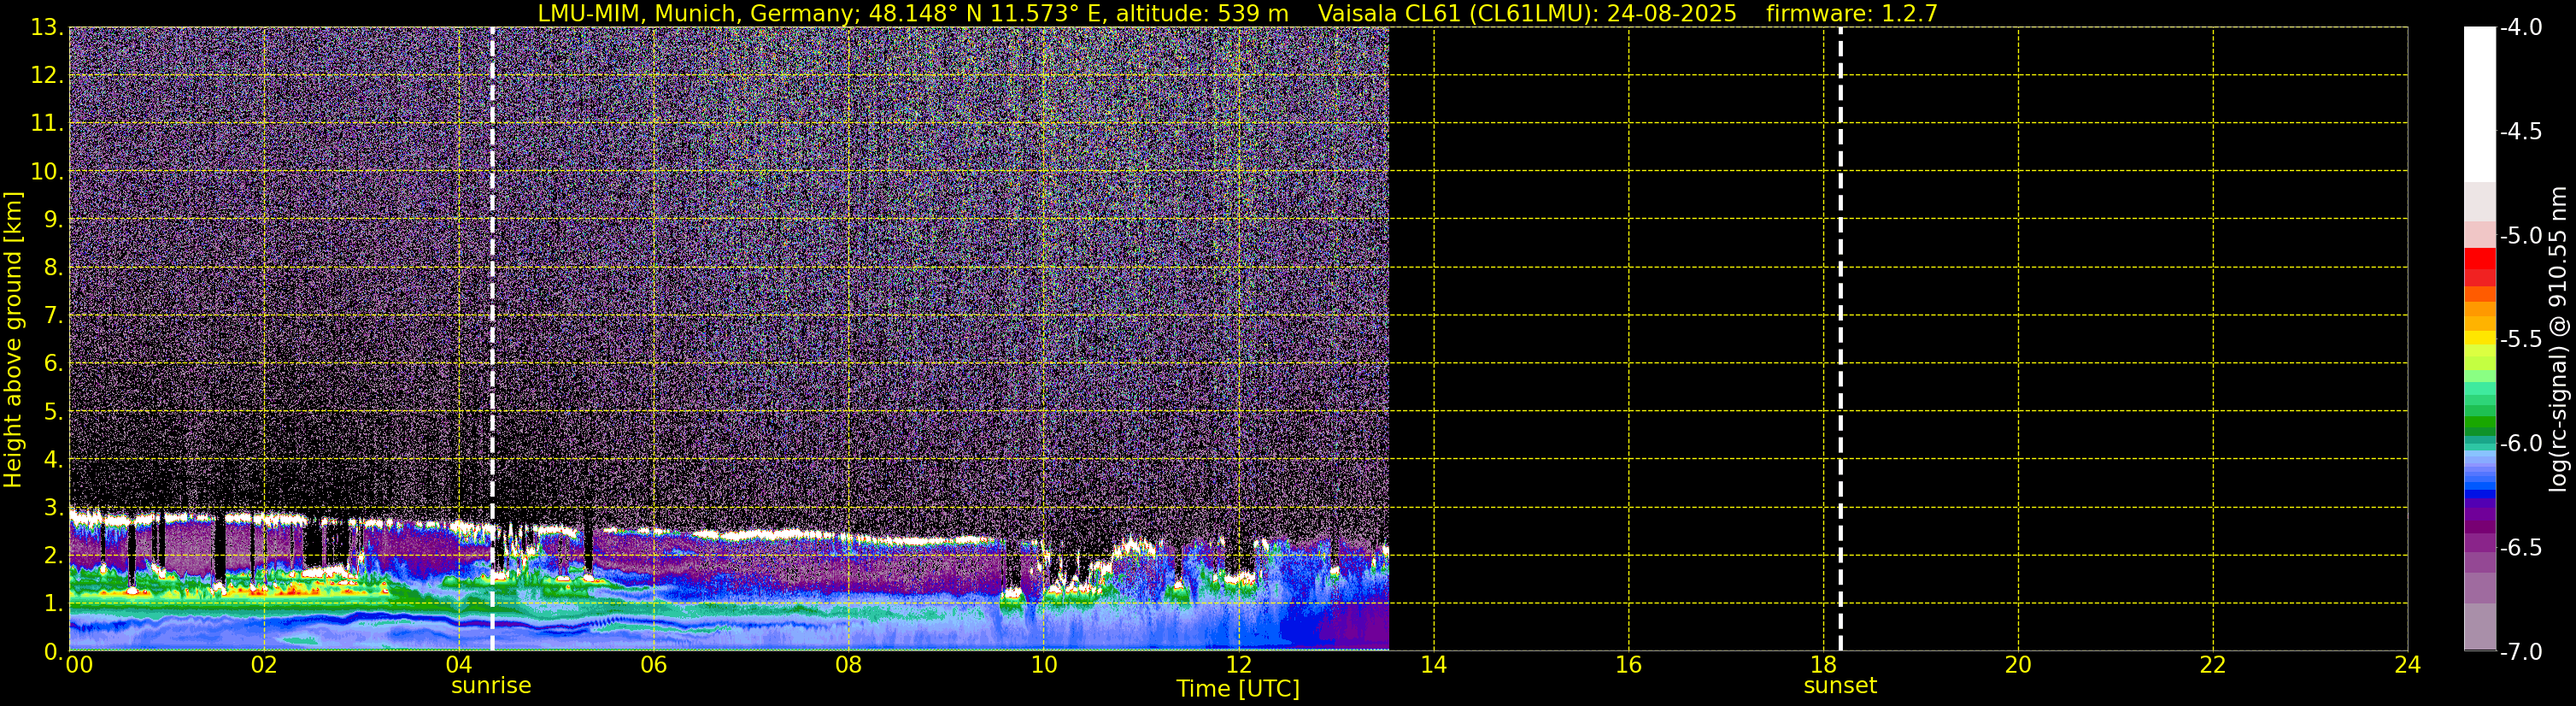Click the dashed white sunset marker line
Image resolution: width=2576 pixels, height=706 pixels.
click(x=1840, y=339)
